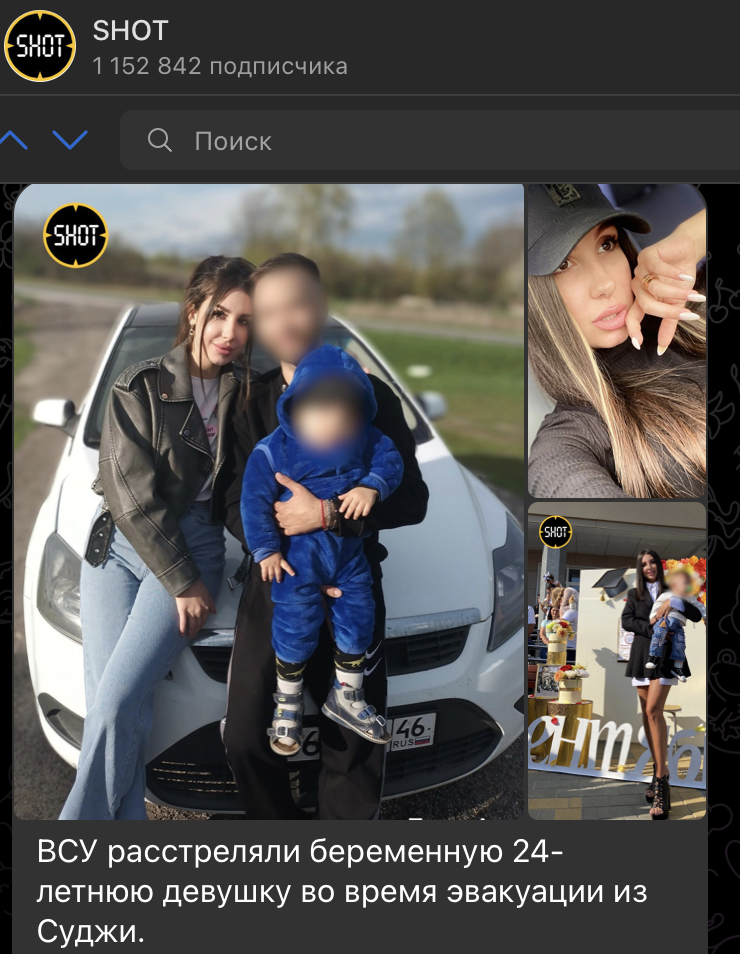Viewport: 740px width, 954px height.
Task: Open the selfie photo with the black cap
Action: click(617, 341)
